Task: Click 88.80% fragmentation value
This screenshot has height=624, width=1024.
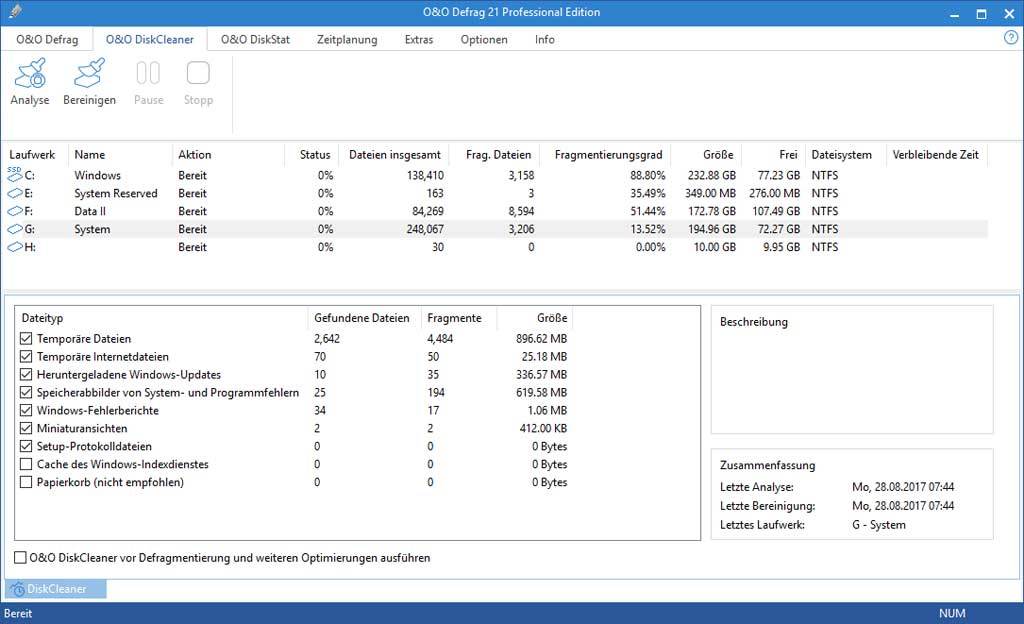Action: click(x=648, y=176)
